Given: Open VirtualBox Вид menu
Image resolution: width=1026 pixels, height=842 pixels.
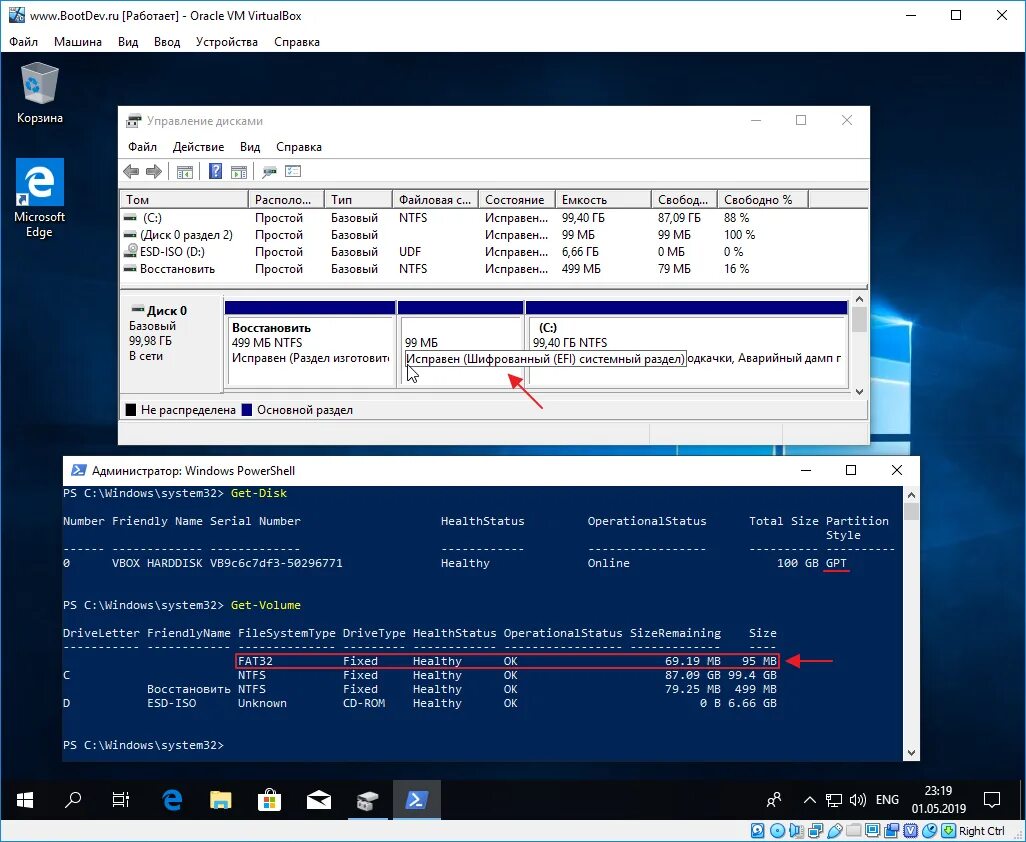Looking at the screenshot, I should [x=128, y=42].
